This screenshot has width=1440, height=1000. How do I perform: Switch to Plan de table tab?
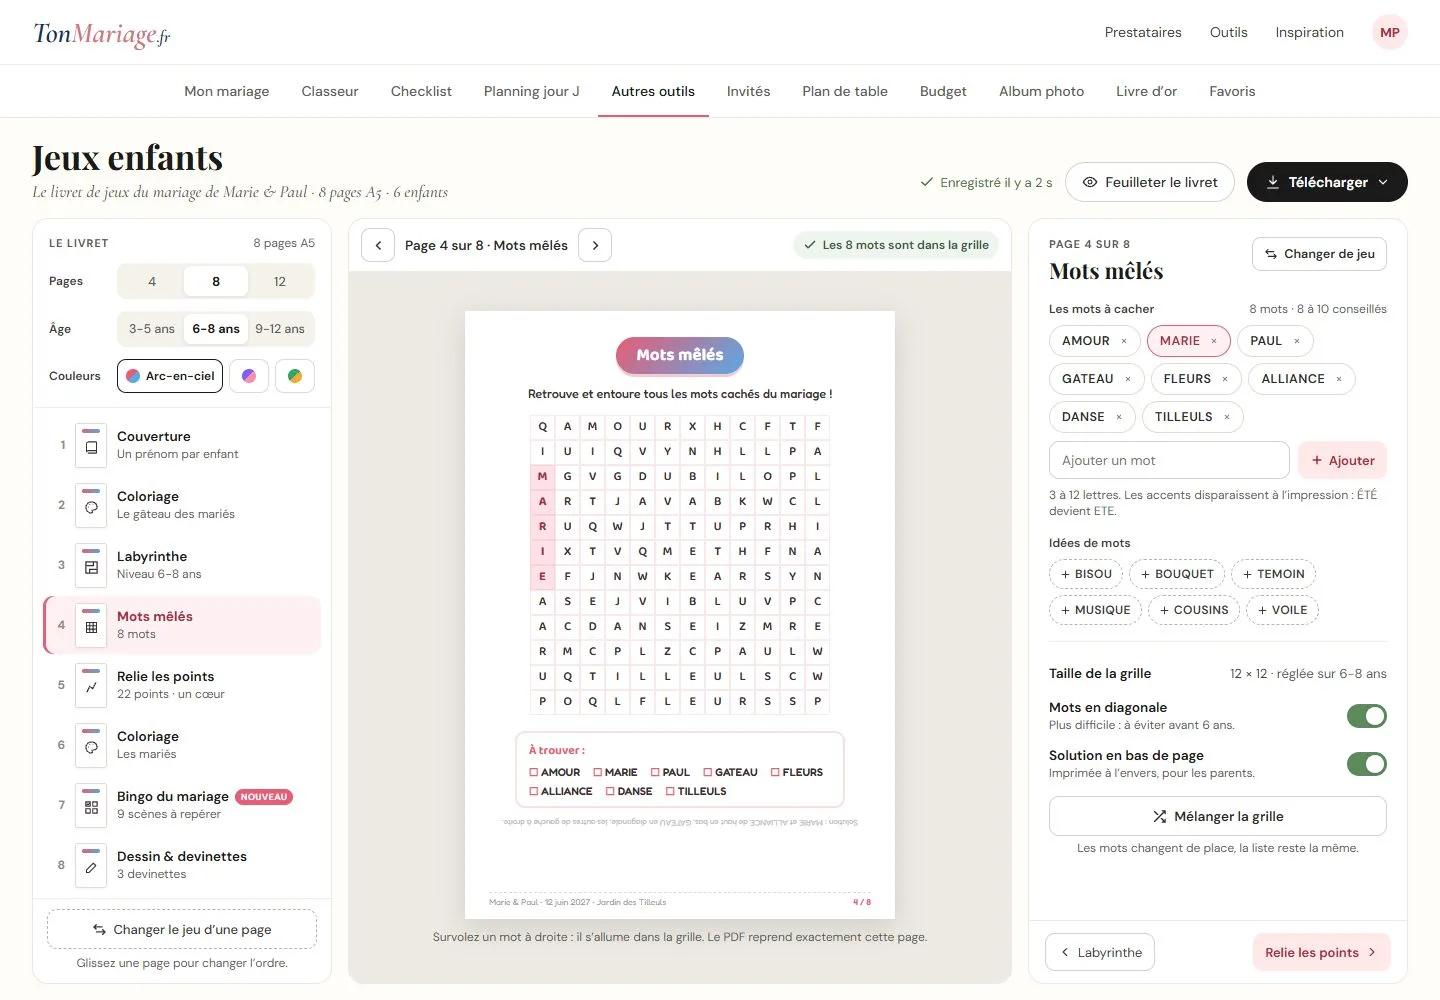[x=845, y=91]
